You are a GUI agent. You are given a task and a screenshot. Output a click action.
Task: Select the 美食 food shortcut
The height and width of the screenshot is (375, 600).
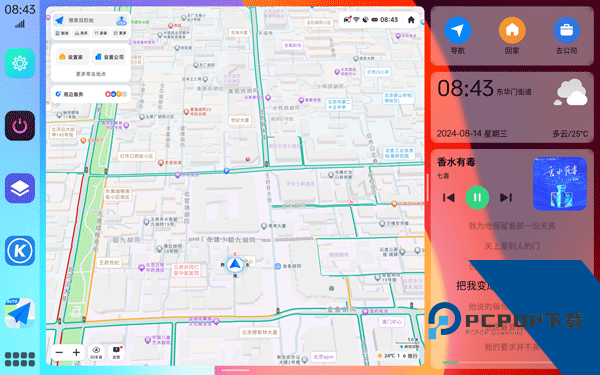pos(101,33)
